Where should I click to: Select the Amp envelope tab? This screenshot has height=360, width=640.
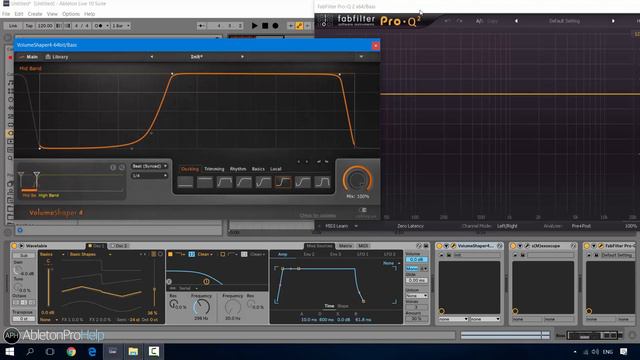click(x=282, y=254)
